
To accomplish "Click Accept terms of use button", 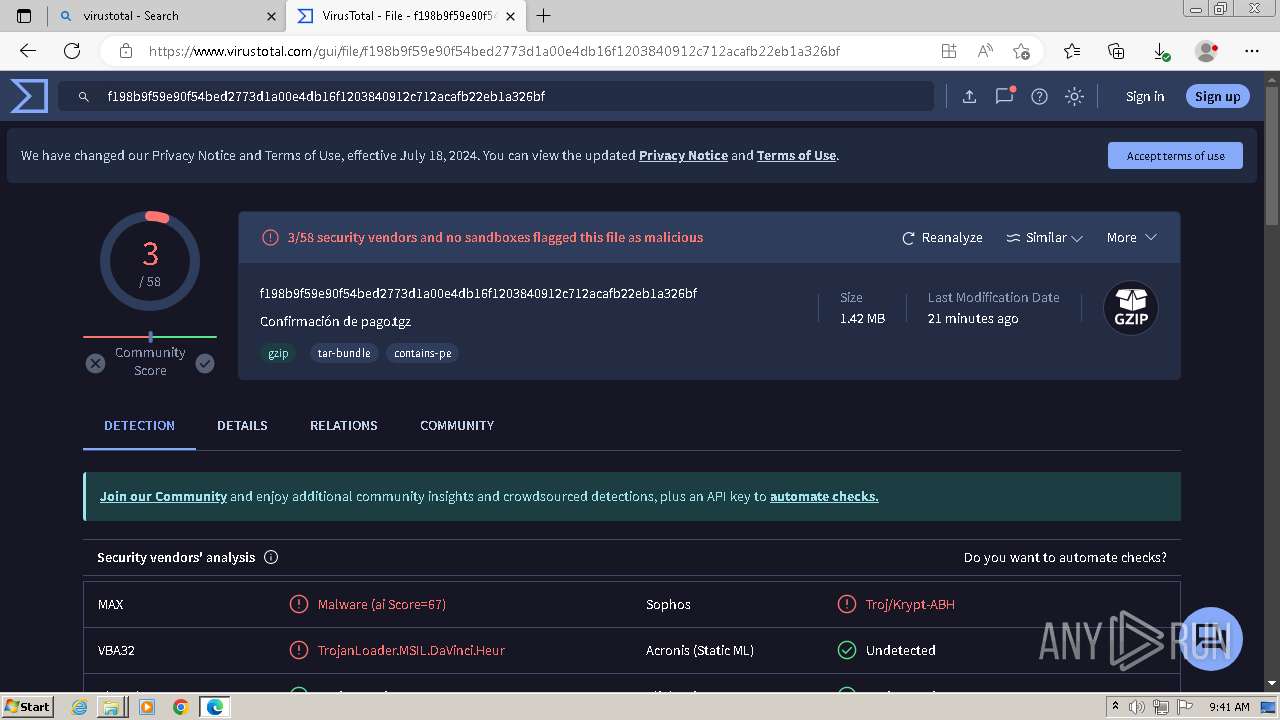I will click(x=1175, y=155).
